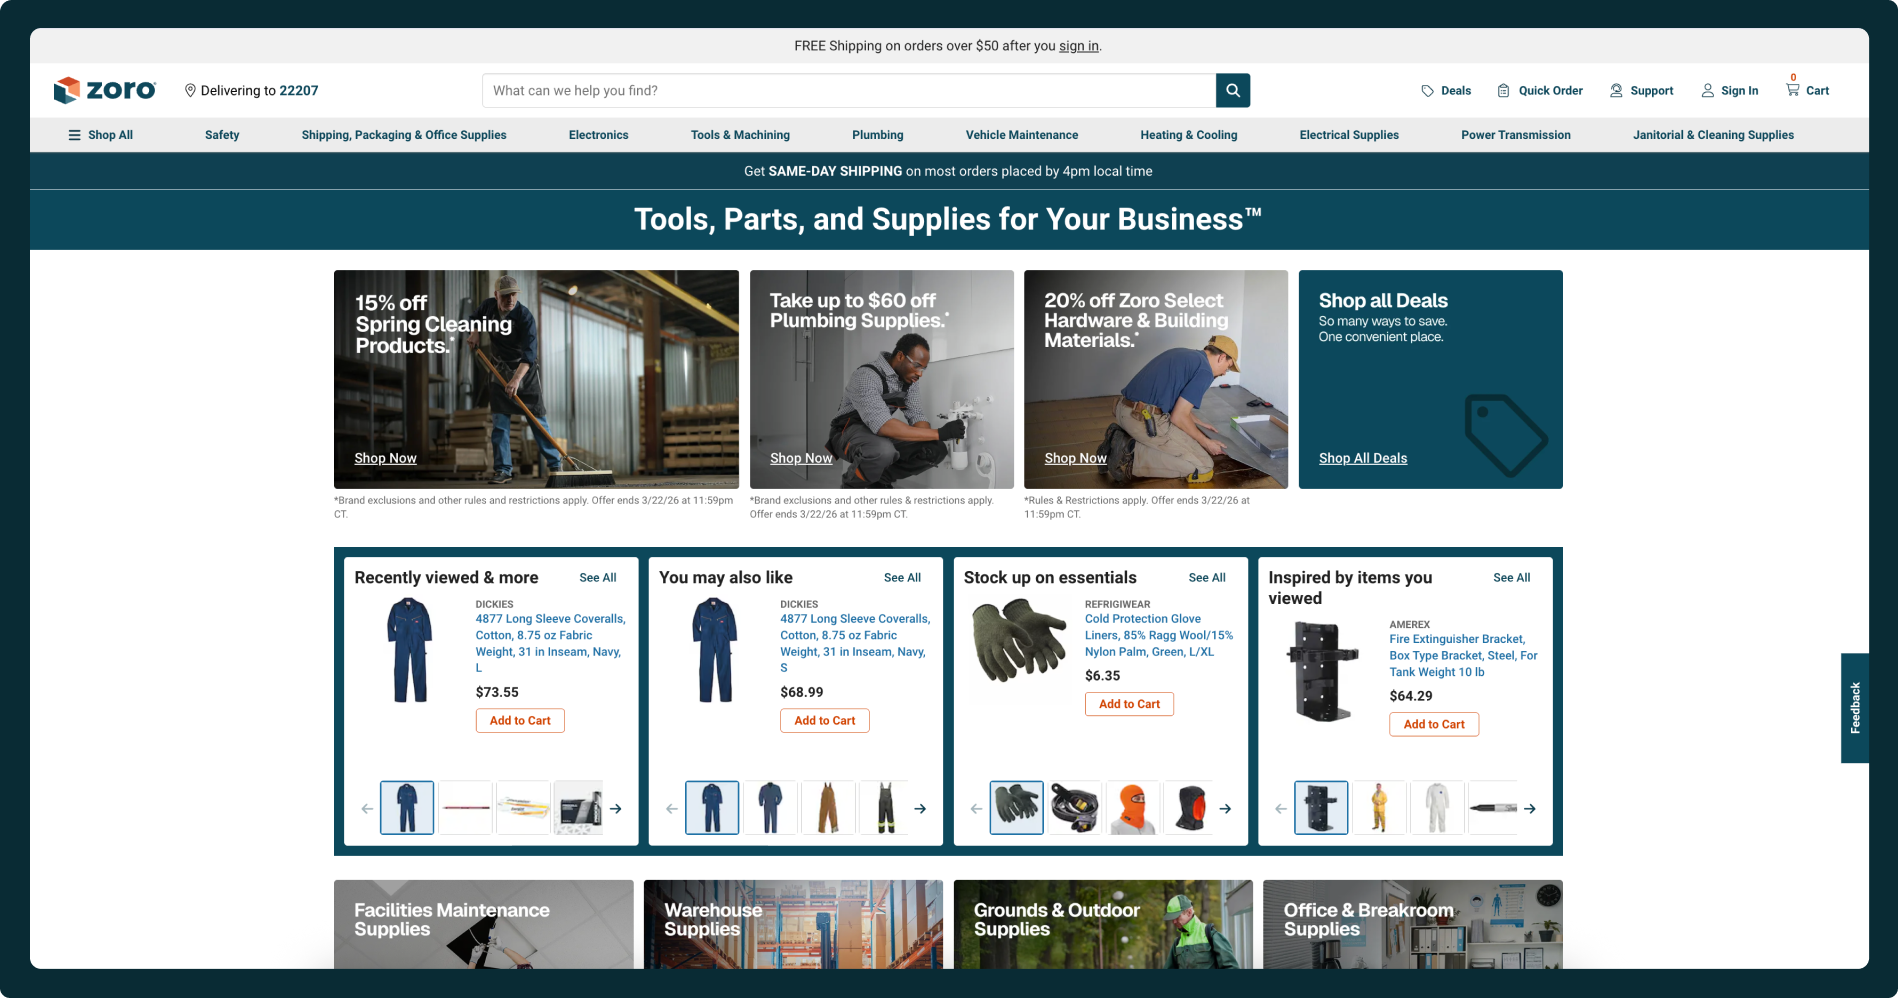Previous arrow in Stock up on essentials carousel
The width and height of the screenshot is (1898, 998).
coord(976,809)
